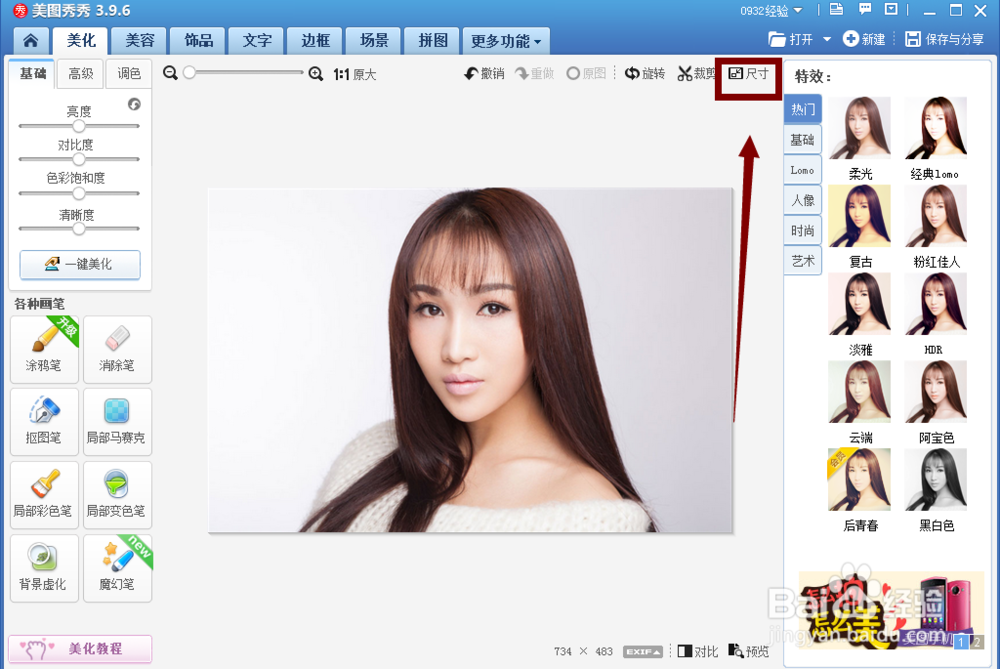Screen dimensions: 1000x669
Task: Open the 更多功能 dropdown menu
Action: click(505, 41)
